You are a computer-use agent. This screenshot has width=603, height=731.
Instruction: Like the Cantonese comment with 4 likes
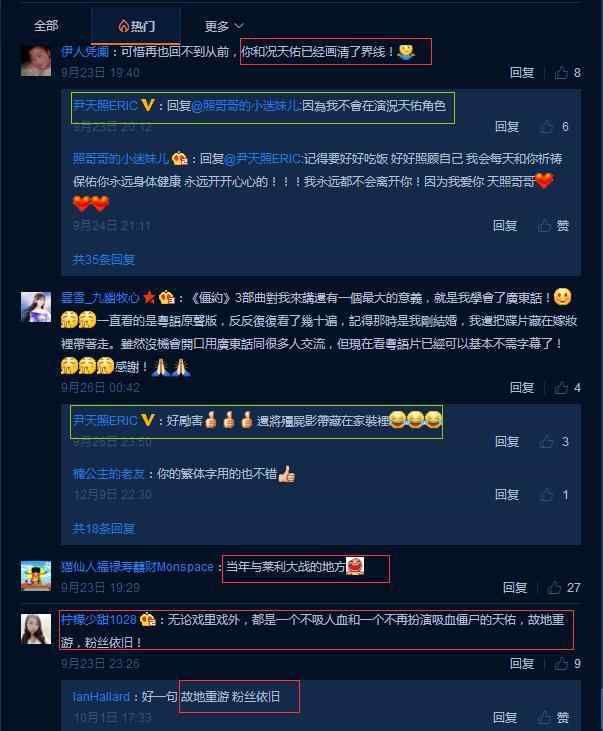click(x=568, y=387)
